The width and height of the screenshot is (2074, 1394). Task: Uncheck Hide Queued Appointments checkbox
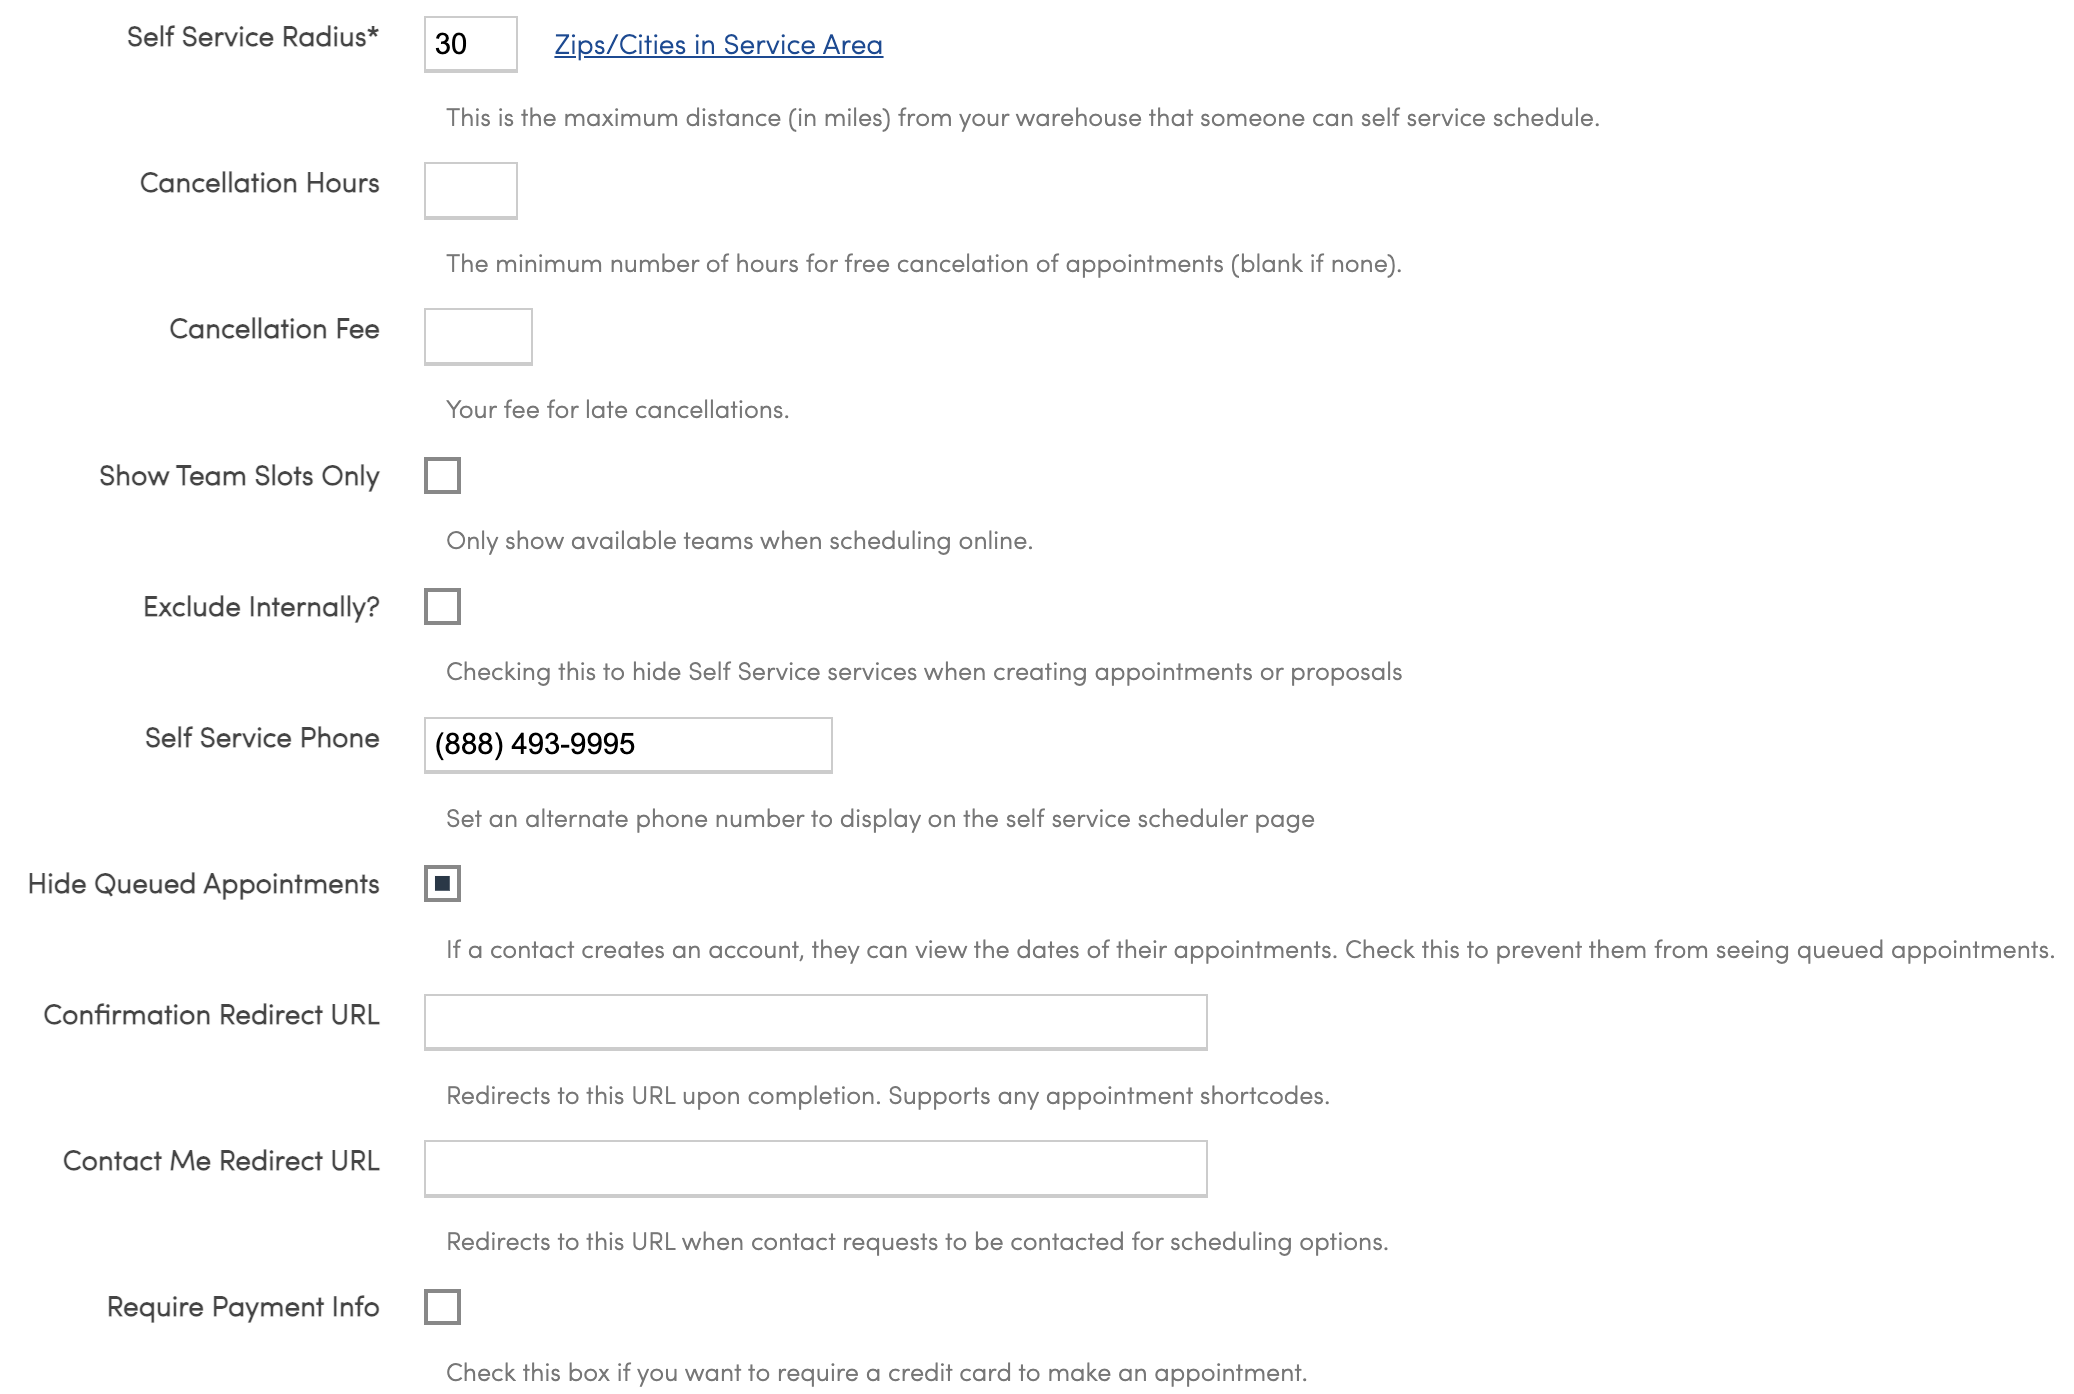click(442, 884)
